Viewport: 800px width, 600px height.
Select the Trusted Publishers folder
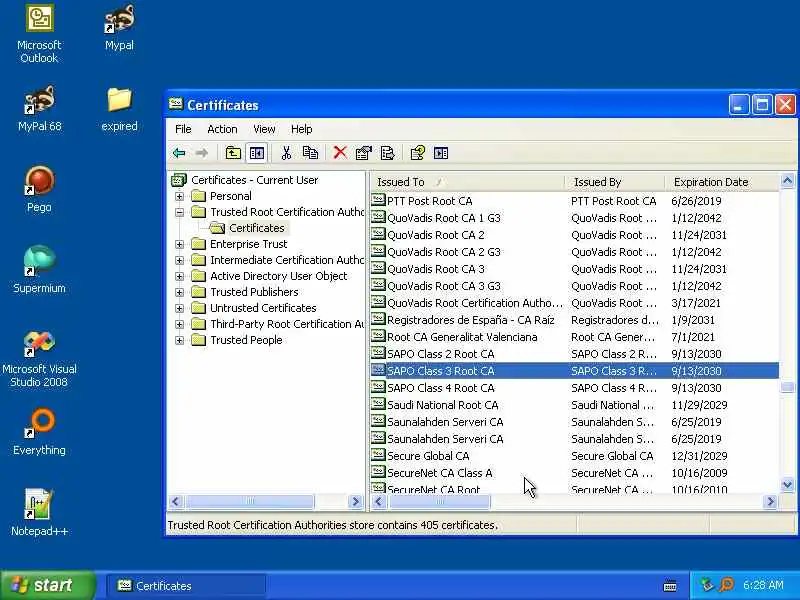[254, 292]
